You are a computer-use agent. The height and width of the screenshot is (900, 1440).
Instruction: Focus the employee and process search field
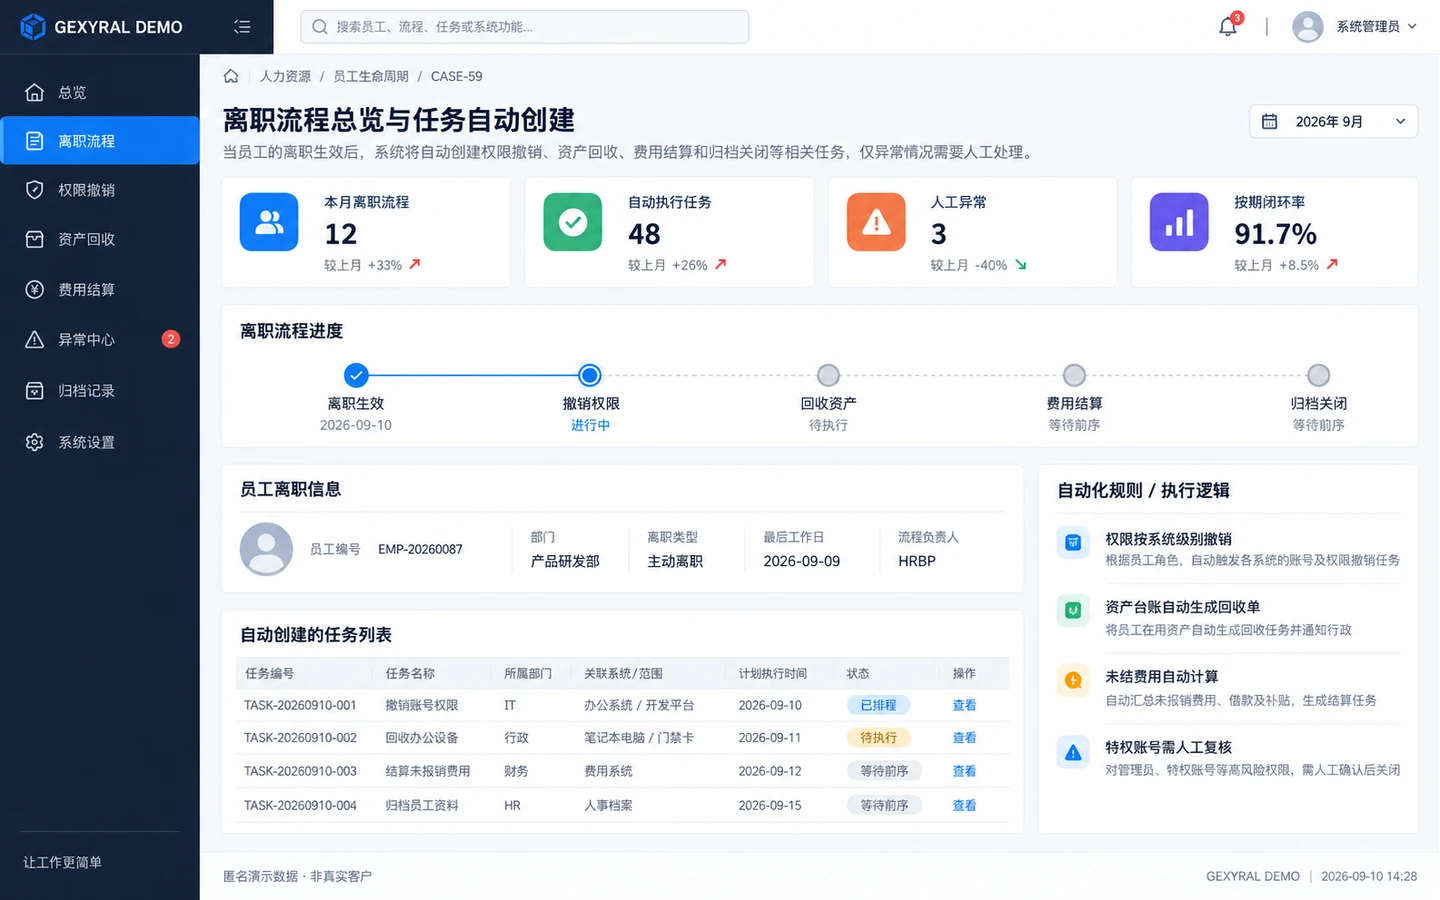[524, 27]
